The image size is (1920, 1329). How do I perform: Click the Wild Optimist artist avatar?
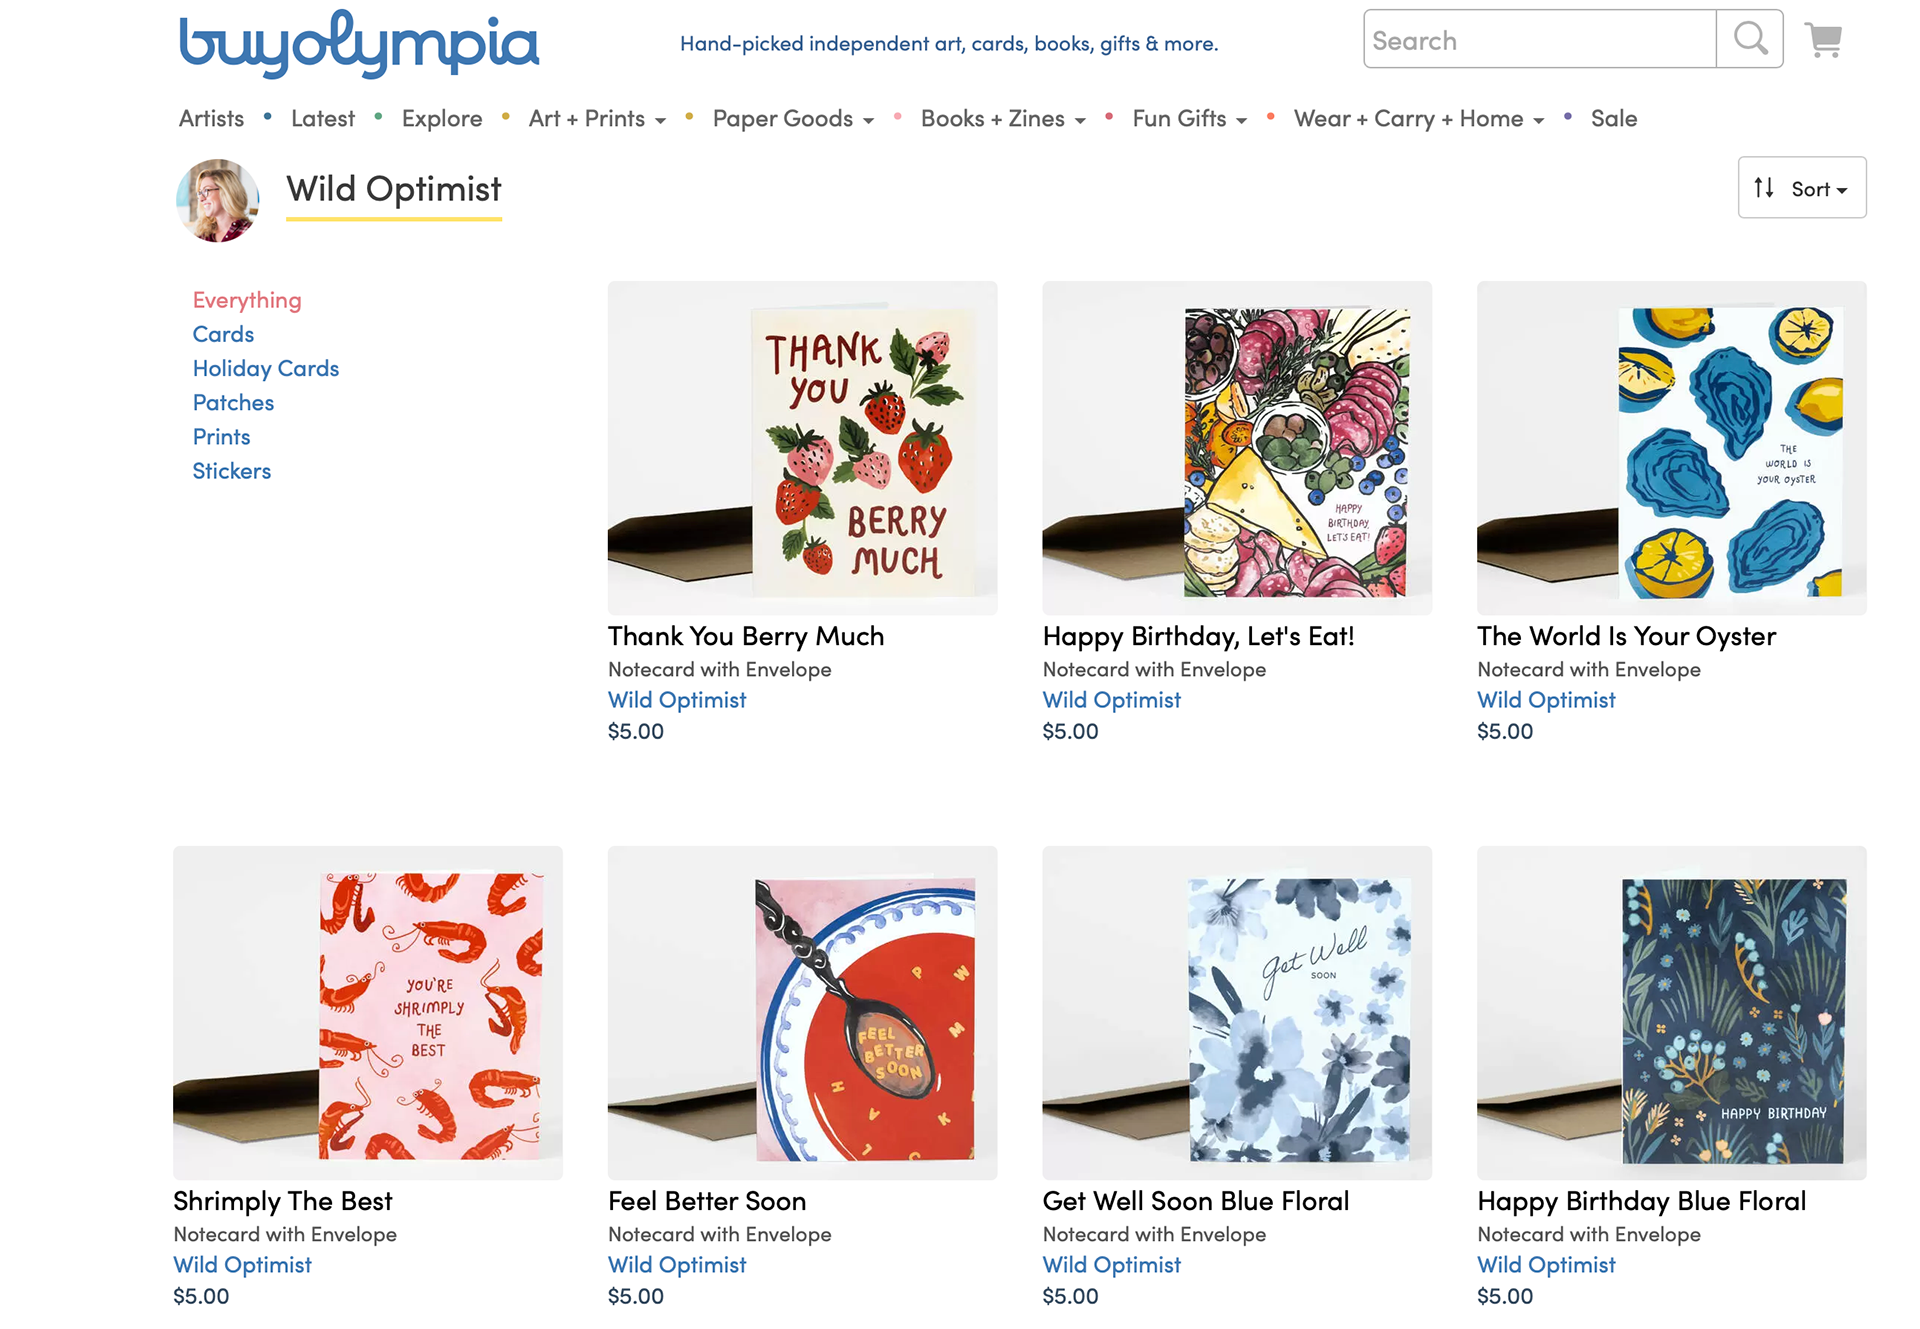point(218,200)
